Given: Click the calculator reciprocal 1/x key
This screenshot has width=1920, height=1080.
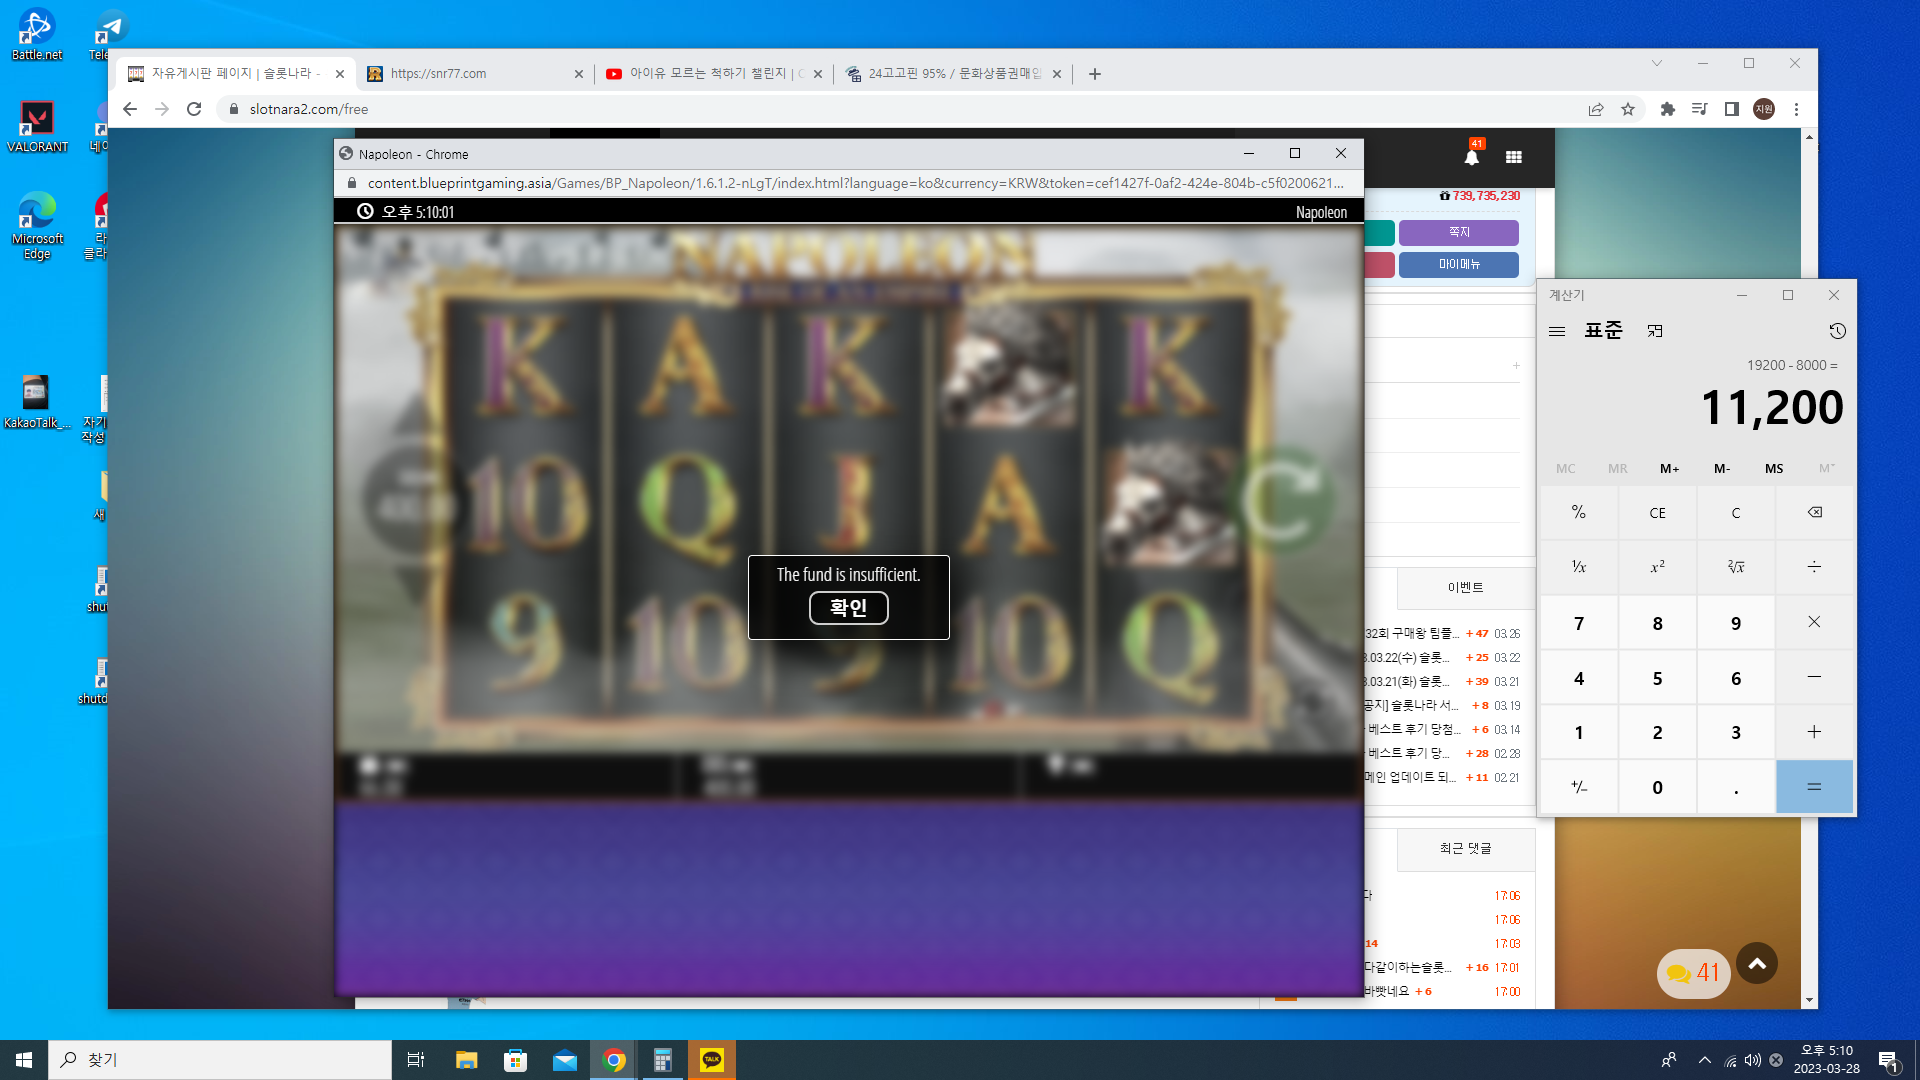Looking at the screenshot, I should (x=1579, y=567).
